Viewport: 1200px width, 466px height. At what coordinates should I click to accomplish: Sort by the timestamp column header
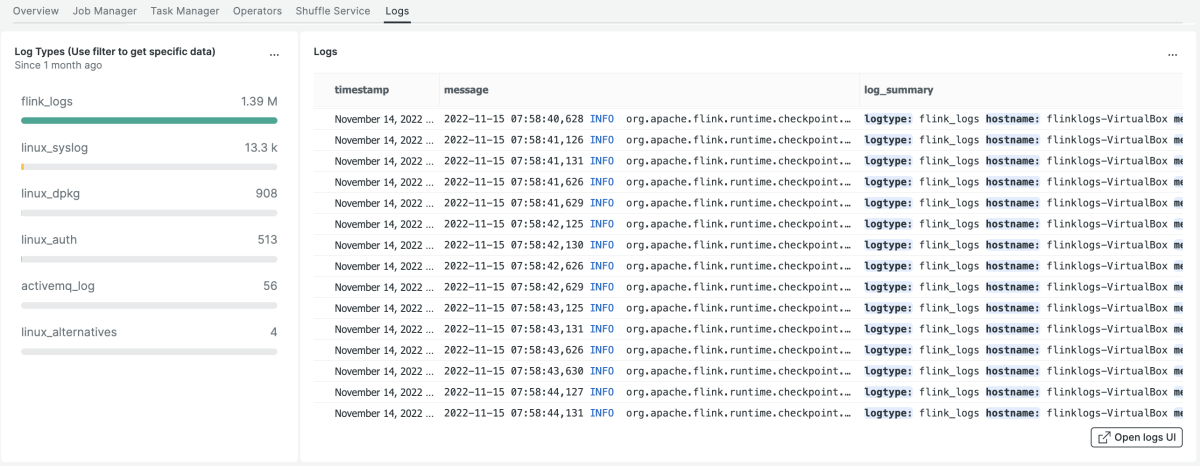361,90
